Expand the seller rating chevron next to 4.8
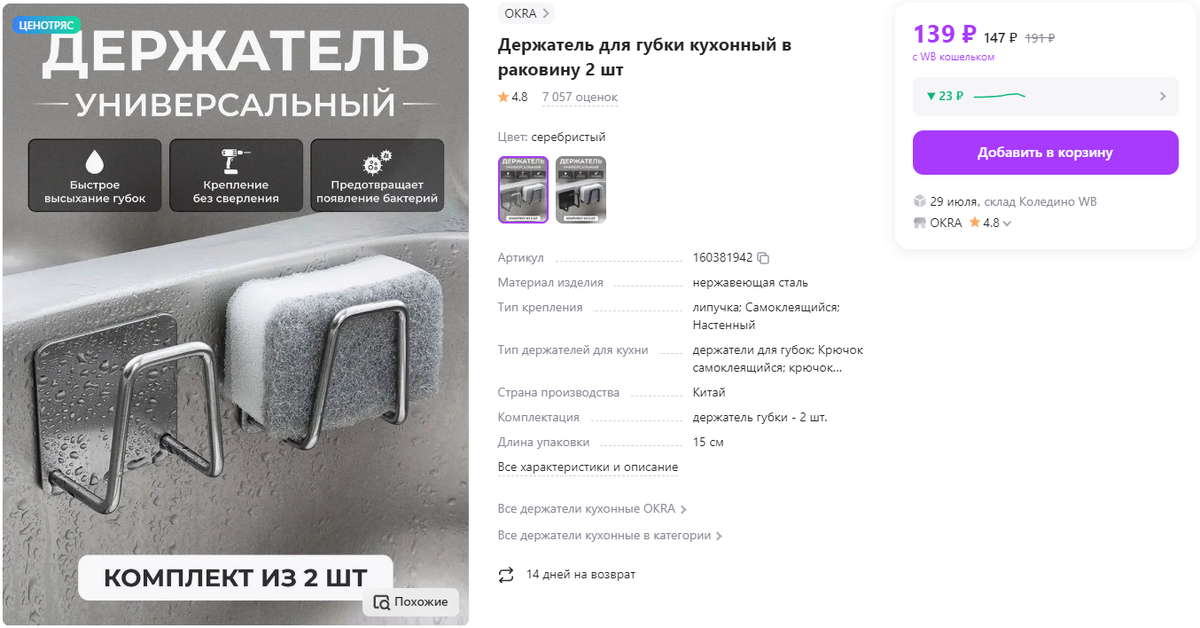 coord(1007,224)
